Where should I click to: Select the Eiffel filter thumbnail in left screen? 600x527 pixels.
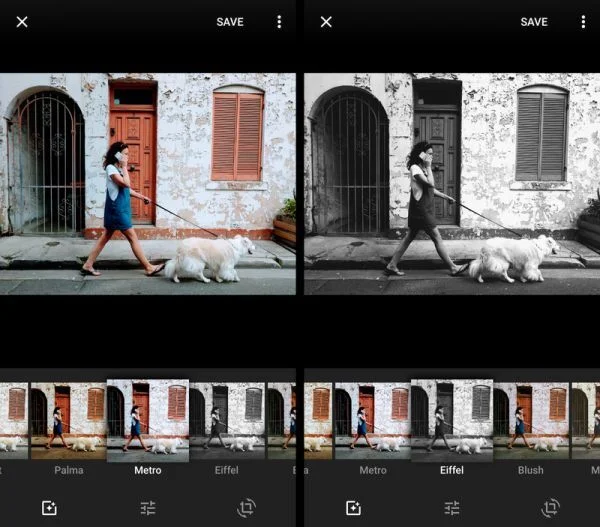point(227,421)
